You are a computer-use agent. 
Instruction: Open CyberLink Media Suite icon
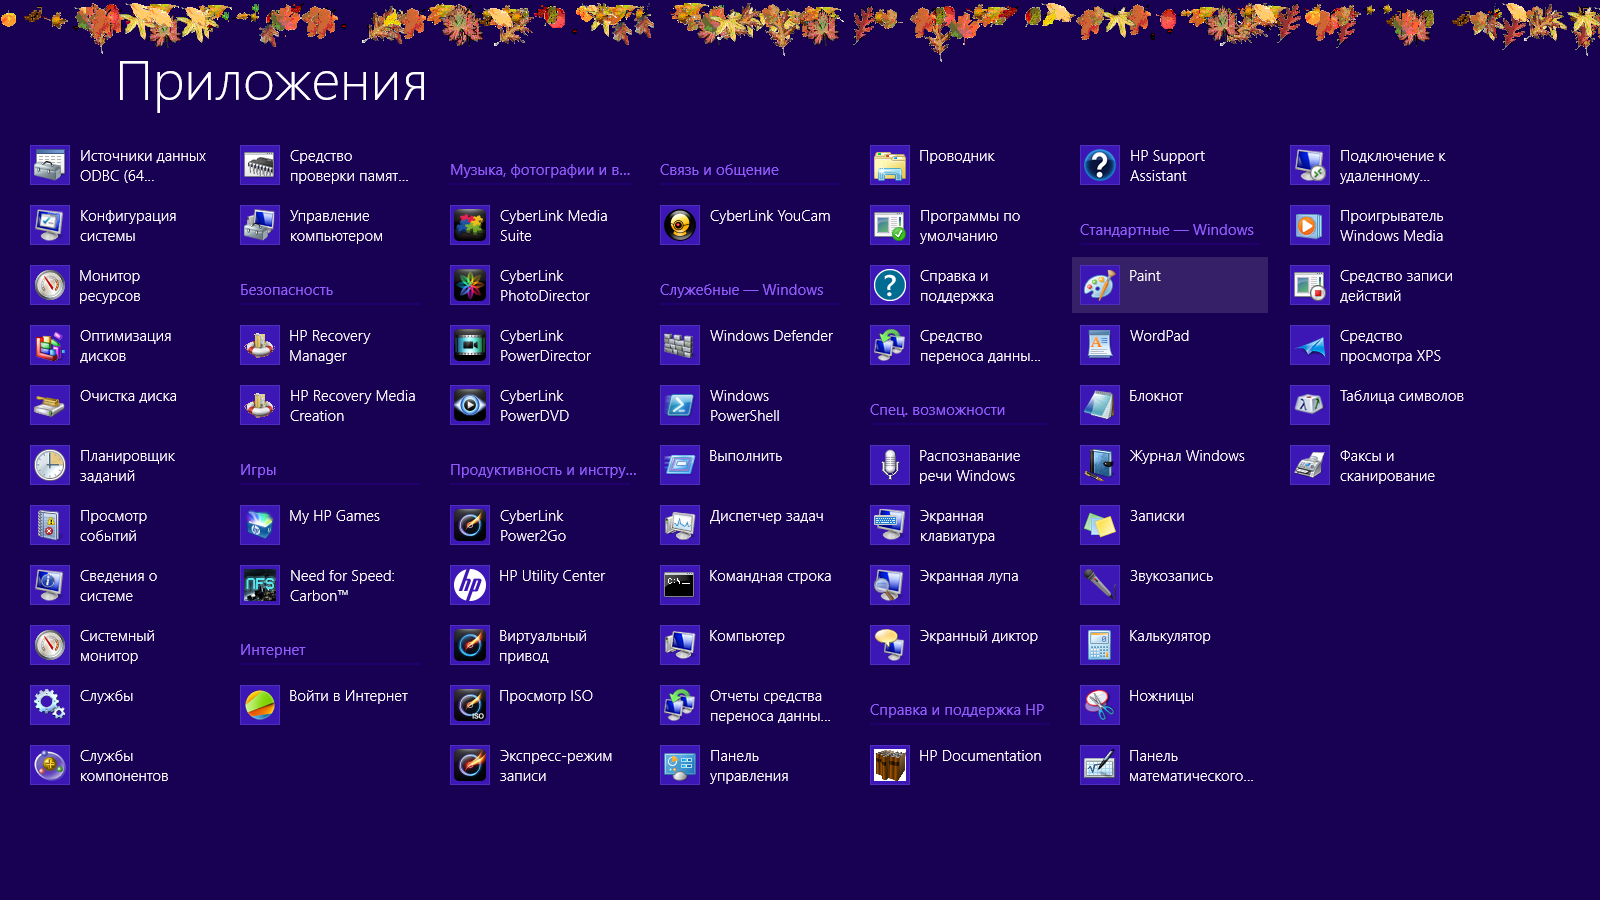click(470, 225)
